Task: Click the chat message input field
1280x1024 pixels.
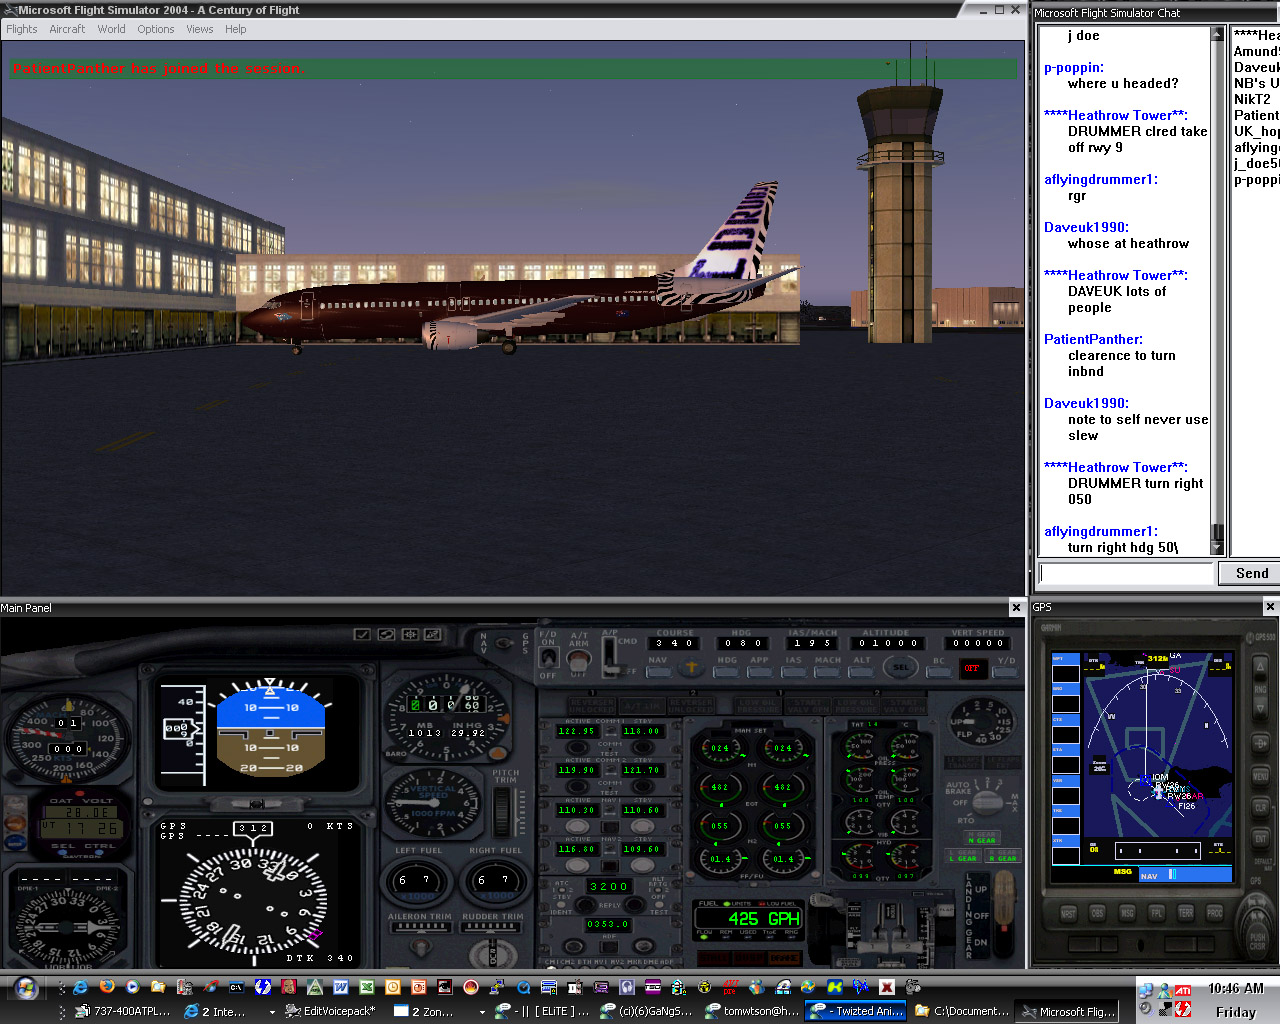Action: pyautogui.click(x=1125, y=573)
